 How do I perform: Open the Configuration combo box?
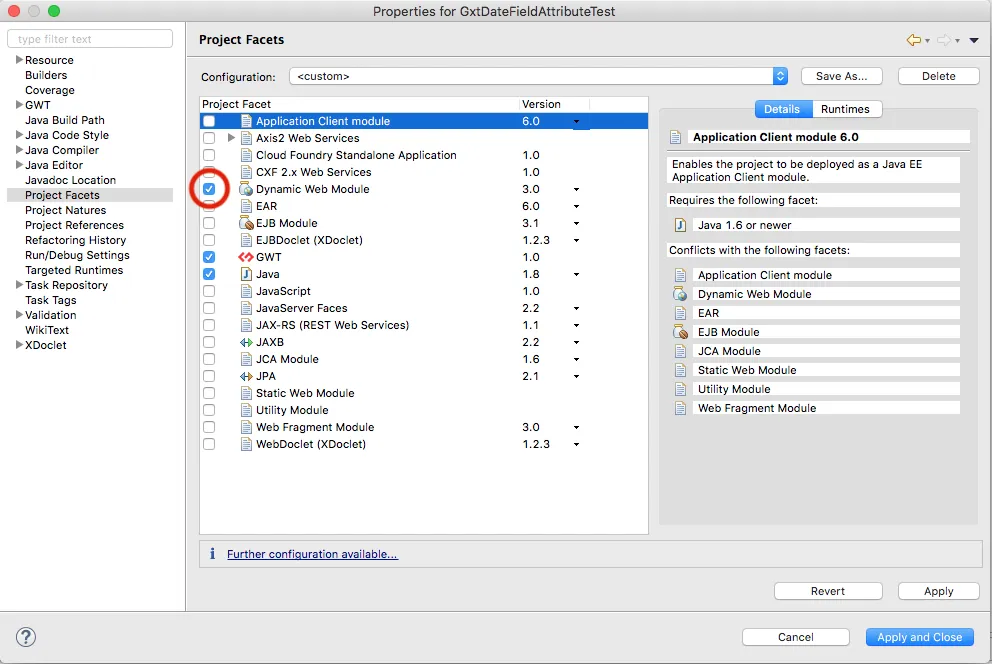538,76
